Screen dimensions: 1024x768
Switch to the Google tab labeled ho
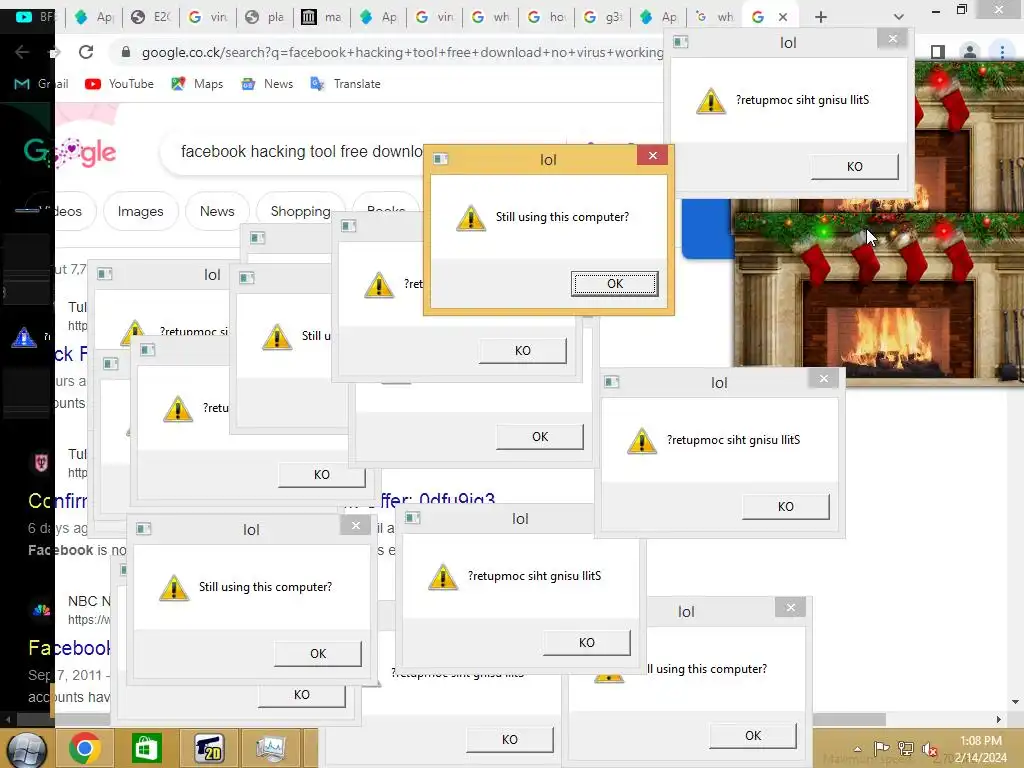point(547,17)
